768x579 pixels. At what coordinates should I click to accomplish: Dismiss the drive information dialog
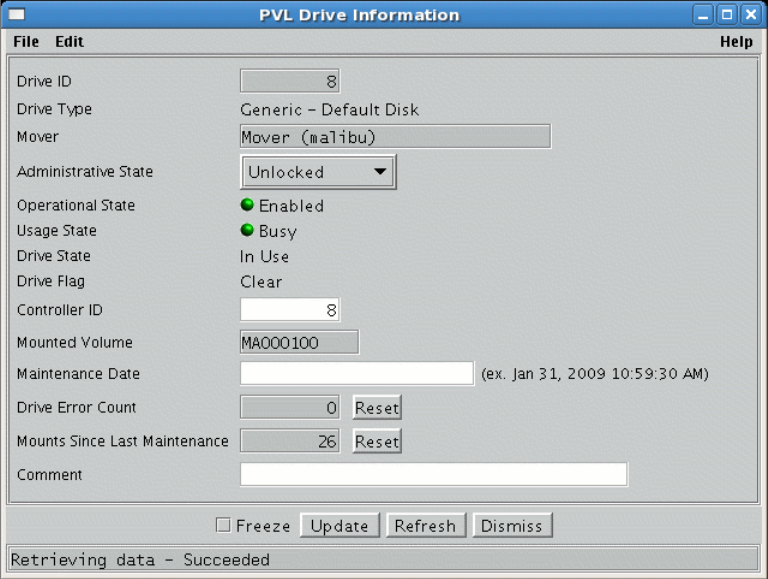(x=512, y=526)
